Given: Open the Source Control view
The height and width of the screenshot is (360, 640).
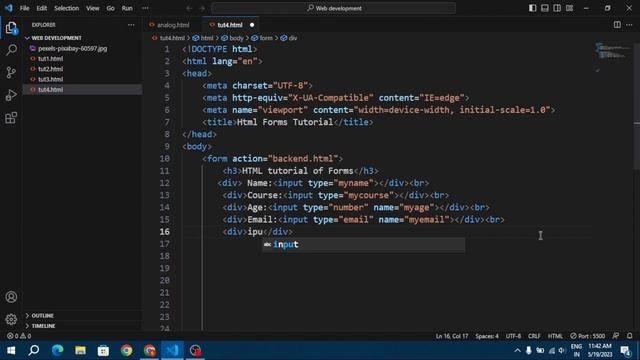Looking at the screenshot, I should tap(11, 72).
